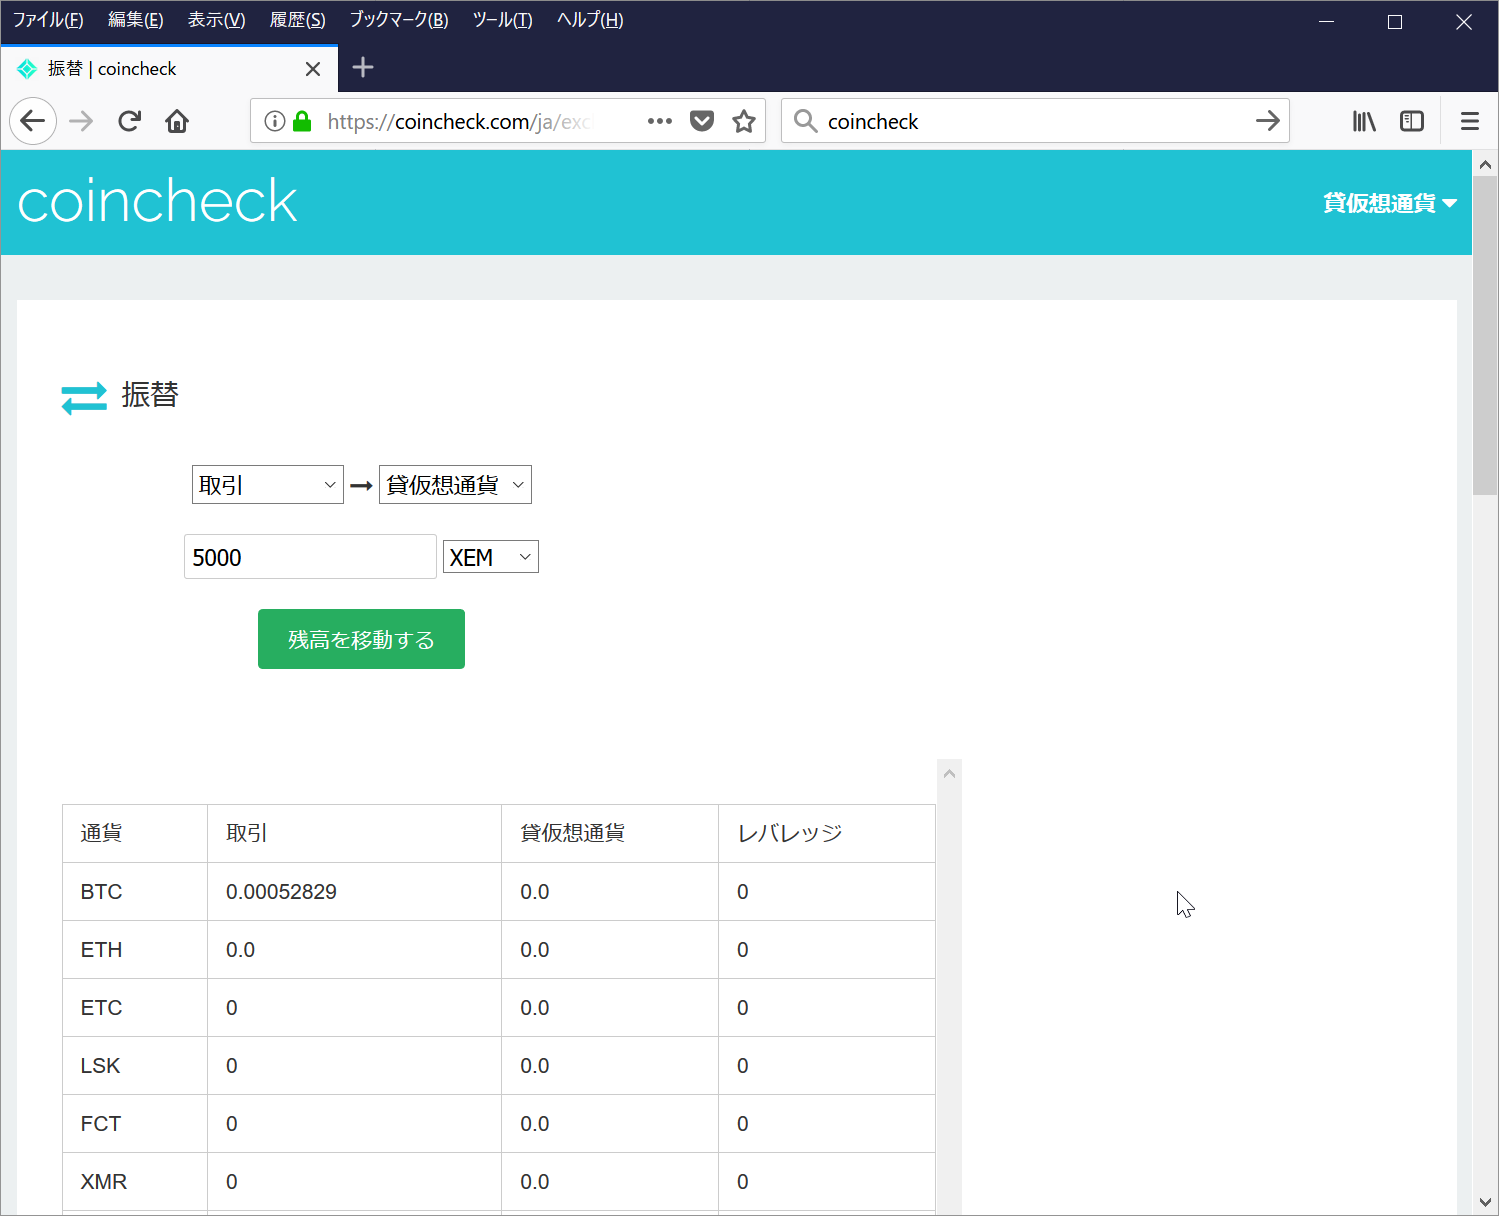1499x1216 pixels.
Task: Bookmark this page with the star
Action: pos(744,121)
